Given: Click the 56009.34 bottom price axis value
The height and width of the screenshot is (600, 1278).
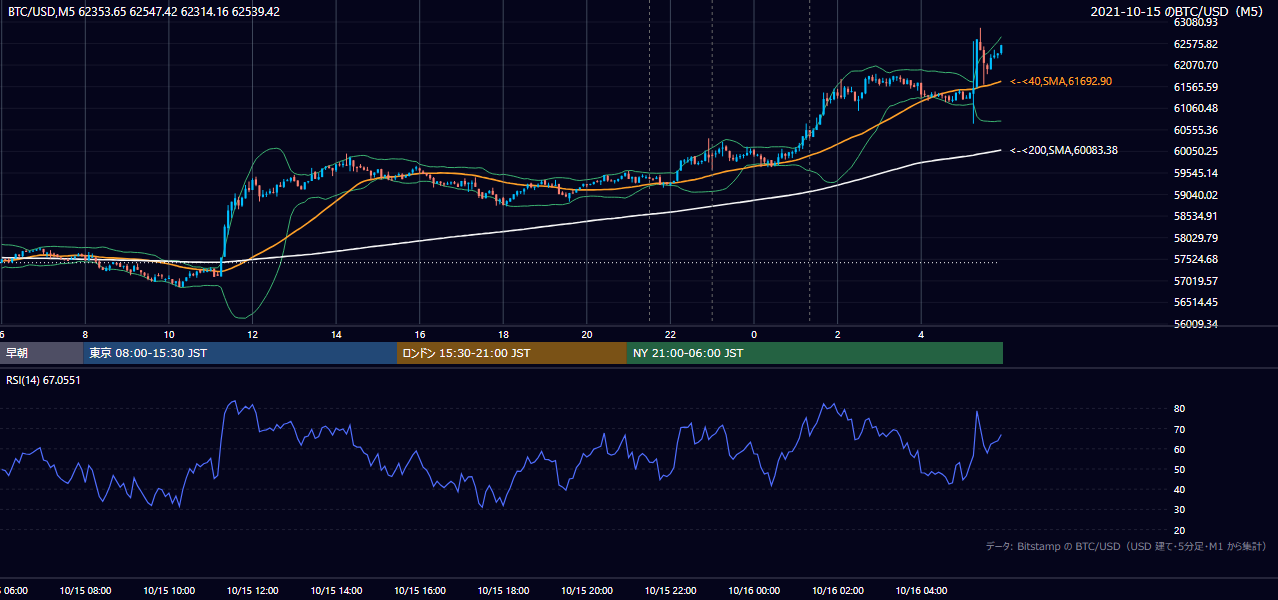Looking at the screenshot, I should click(1195, 324).
